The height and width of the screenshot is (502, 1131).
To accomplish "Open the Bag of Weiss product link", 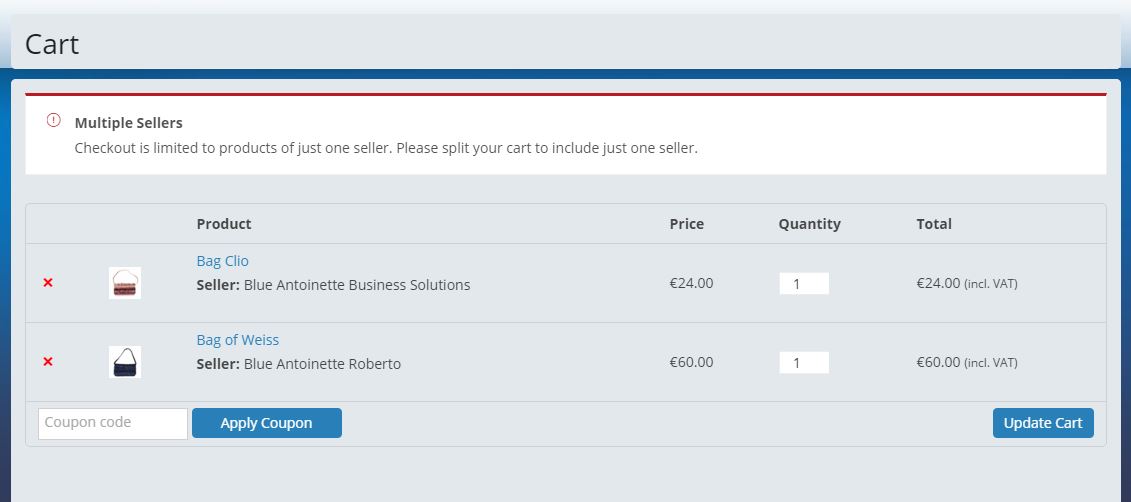I will coord(237,340).
